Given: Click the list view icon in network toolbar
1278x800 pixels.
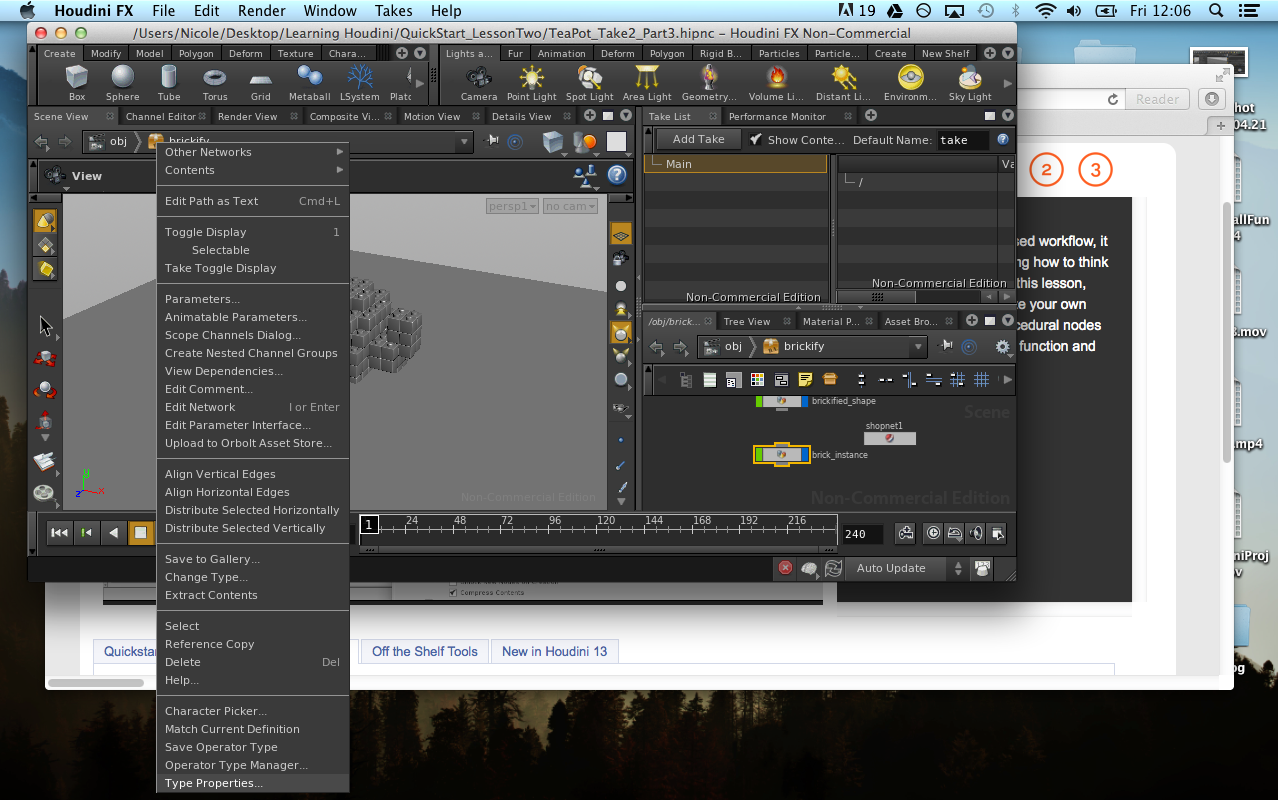Looking at the screenshot, I should [x=709, y=380].
